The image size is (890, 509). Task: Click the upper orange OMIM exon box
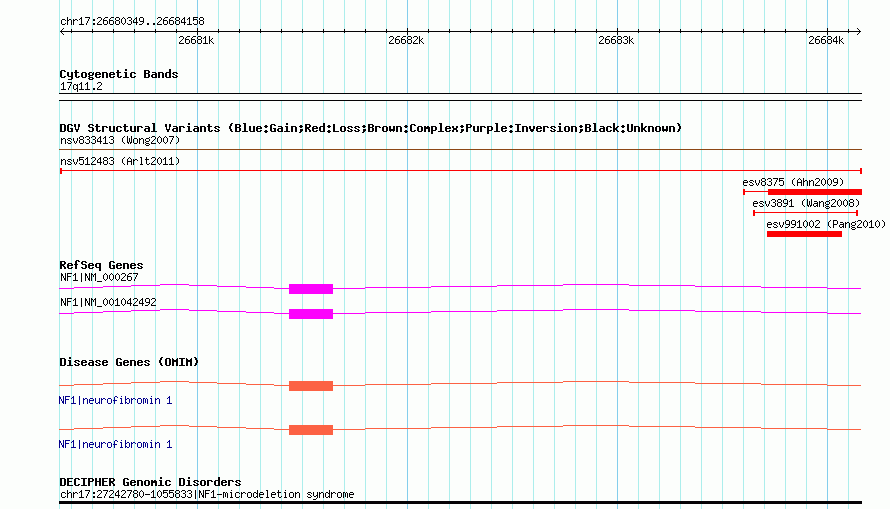point(311,386)
